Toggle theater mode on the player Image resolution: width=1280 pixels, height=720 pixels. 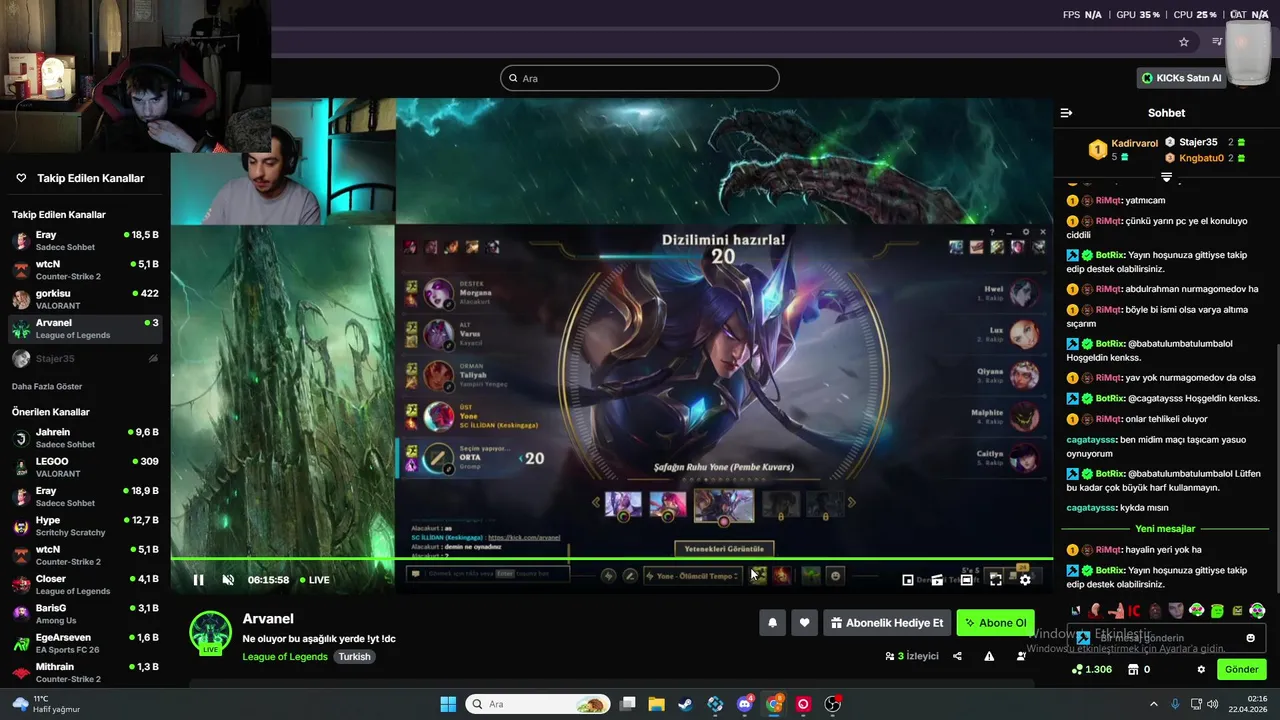[966, 580]
